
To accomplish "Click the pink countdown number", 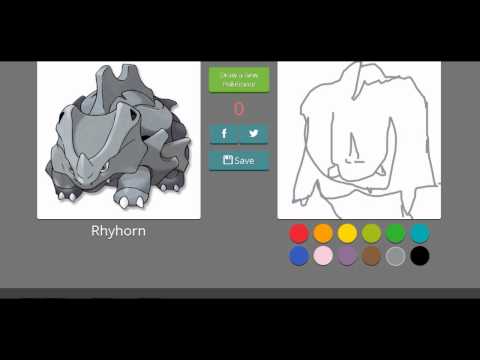I will tap(239, 109).
